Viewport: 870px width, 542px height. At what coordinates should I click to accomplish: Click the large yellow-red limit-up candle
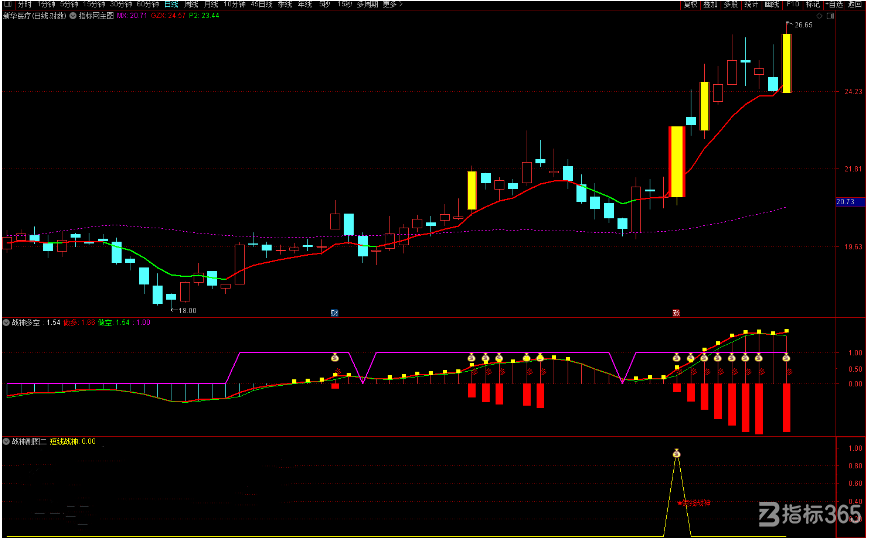click(676, 161)
